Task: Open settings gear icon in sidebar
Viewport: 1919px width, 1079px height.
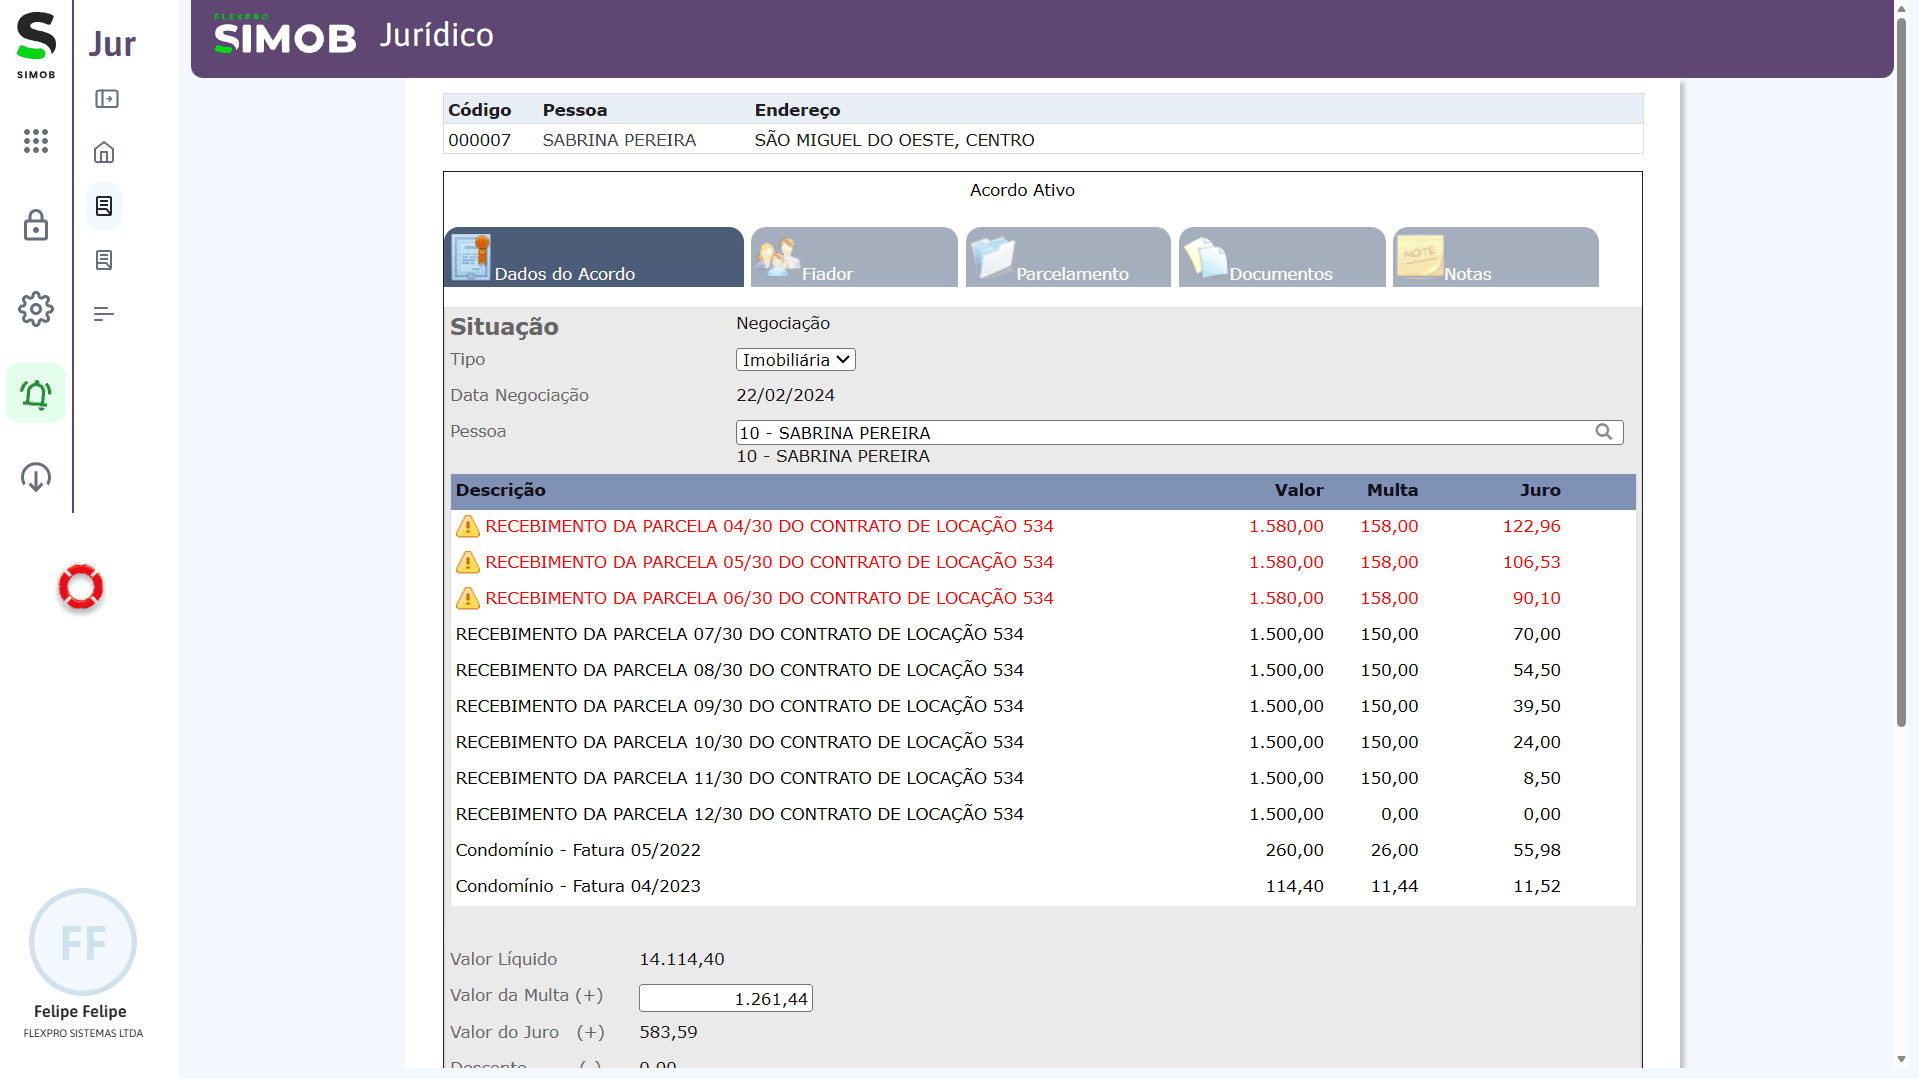Action: [36, 310]
